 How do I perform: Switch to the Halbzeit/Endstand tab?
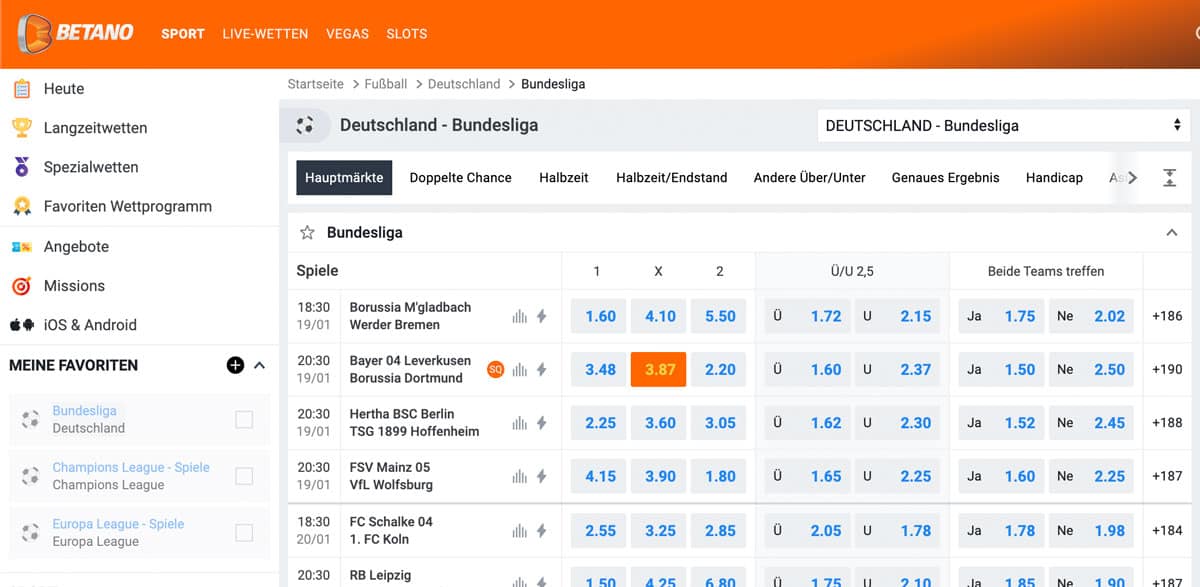tap(671, 178)
